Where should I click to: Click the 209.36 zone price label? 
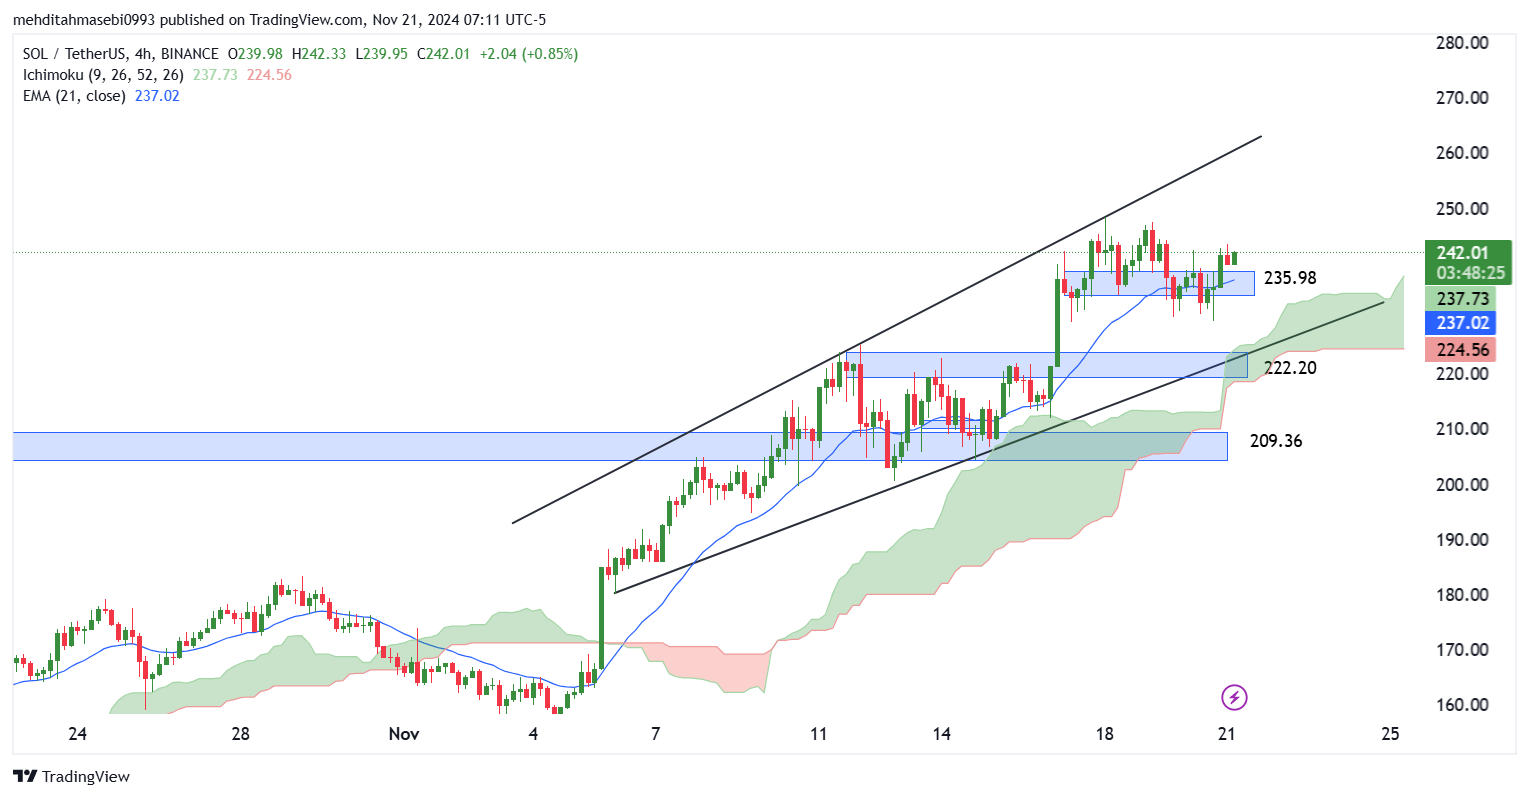click(x=1276, y=441)
